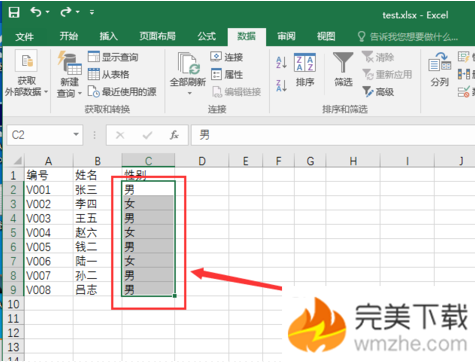
Task: Switch to the 开始 tab
Action: [x=69, y=36]
